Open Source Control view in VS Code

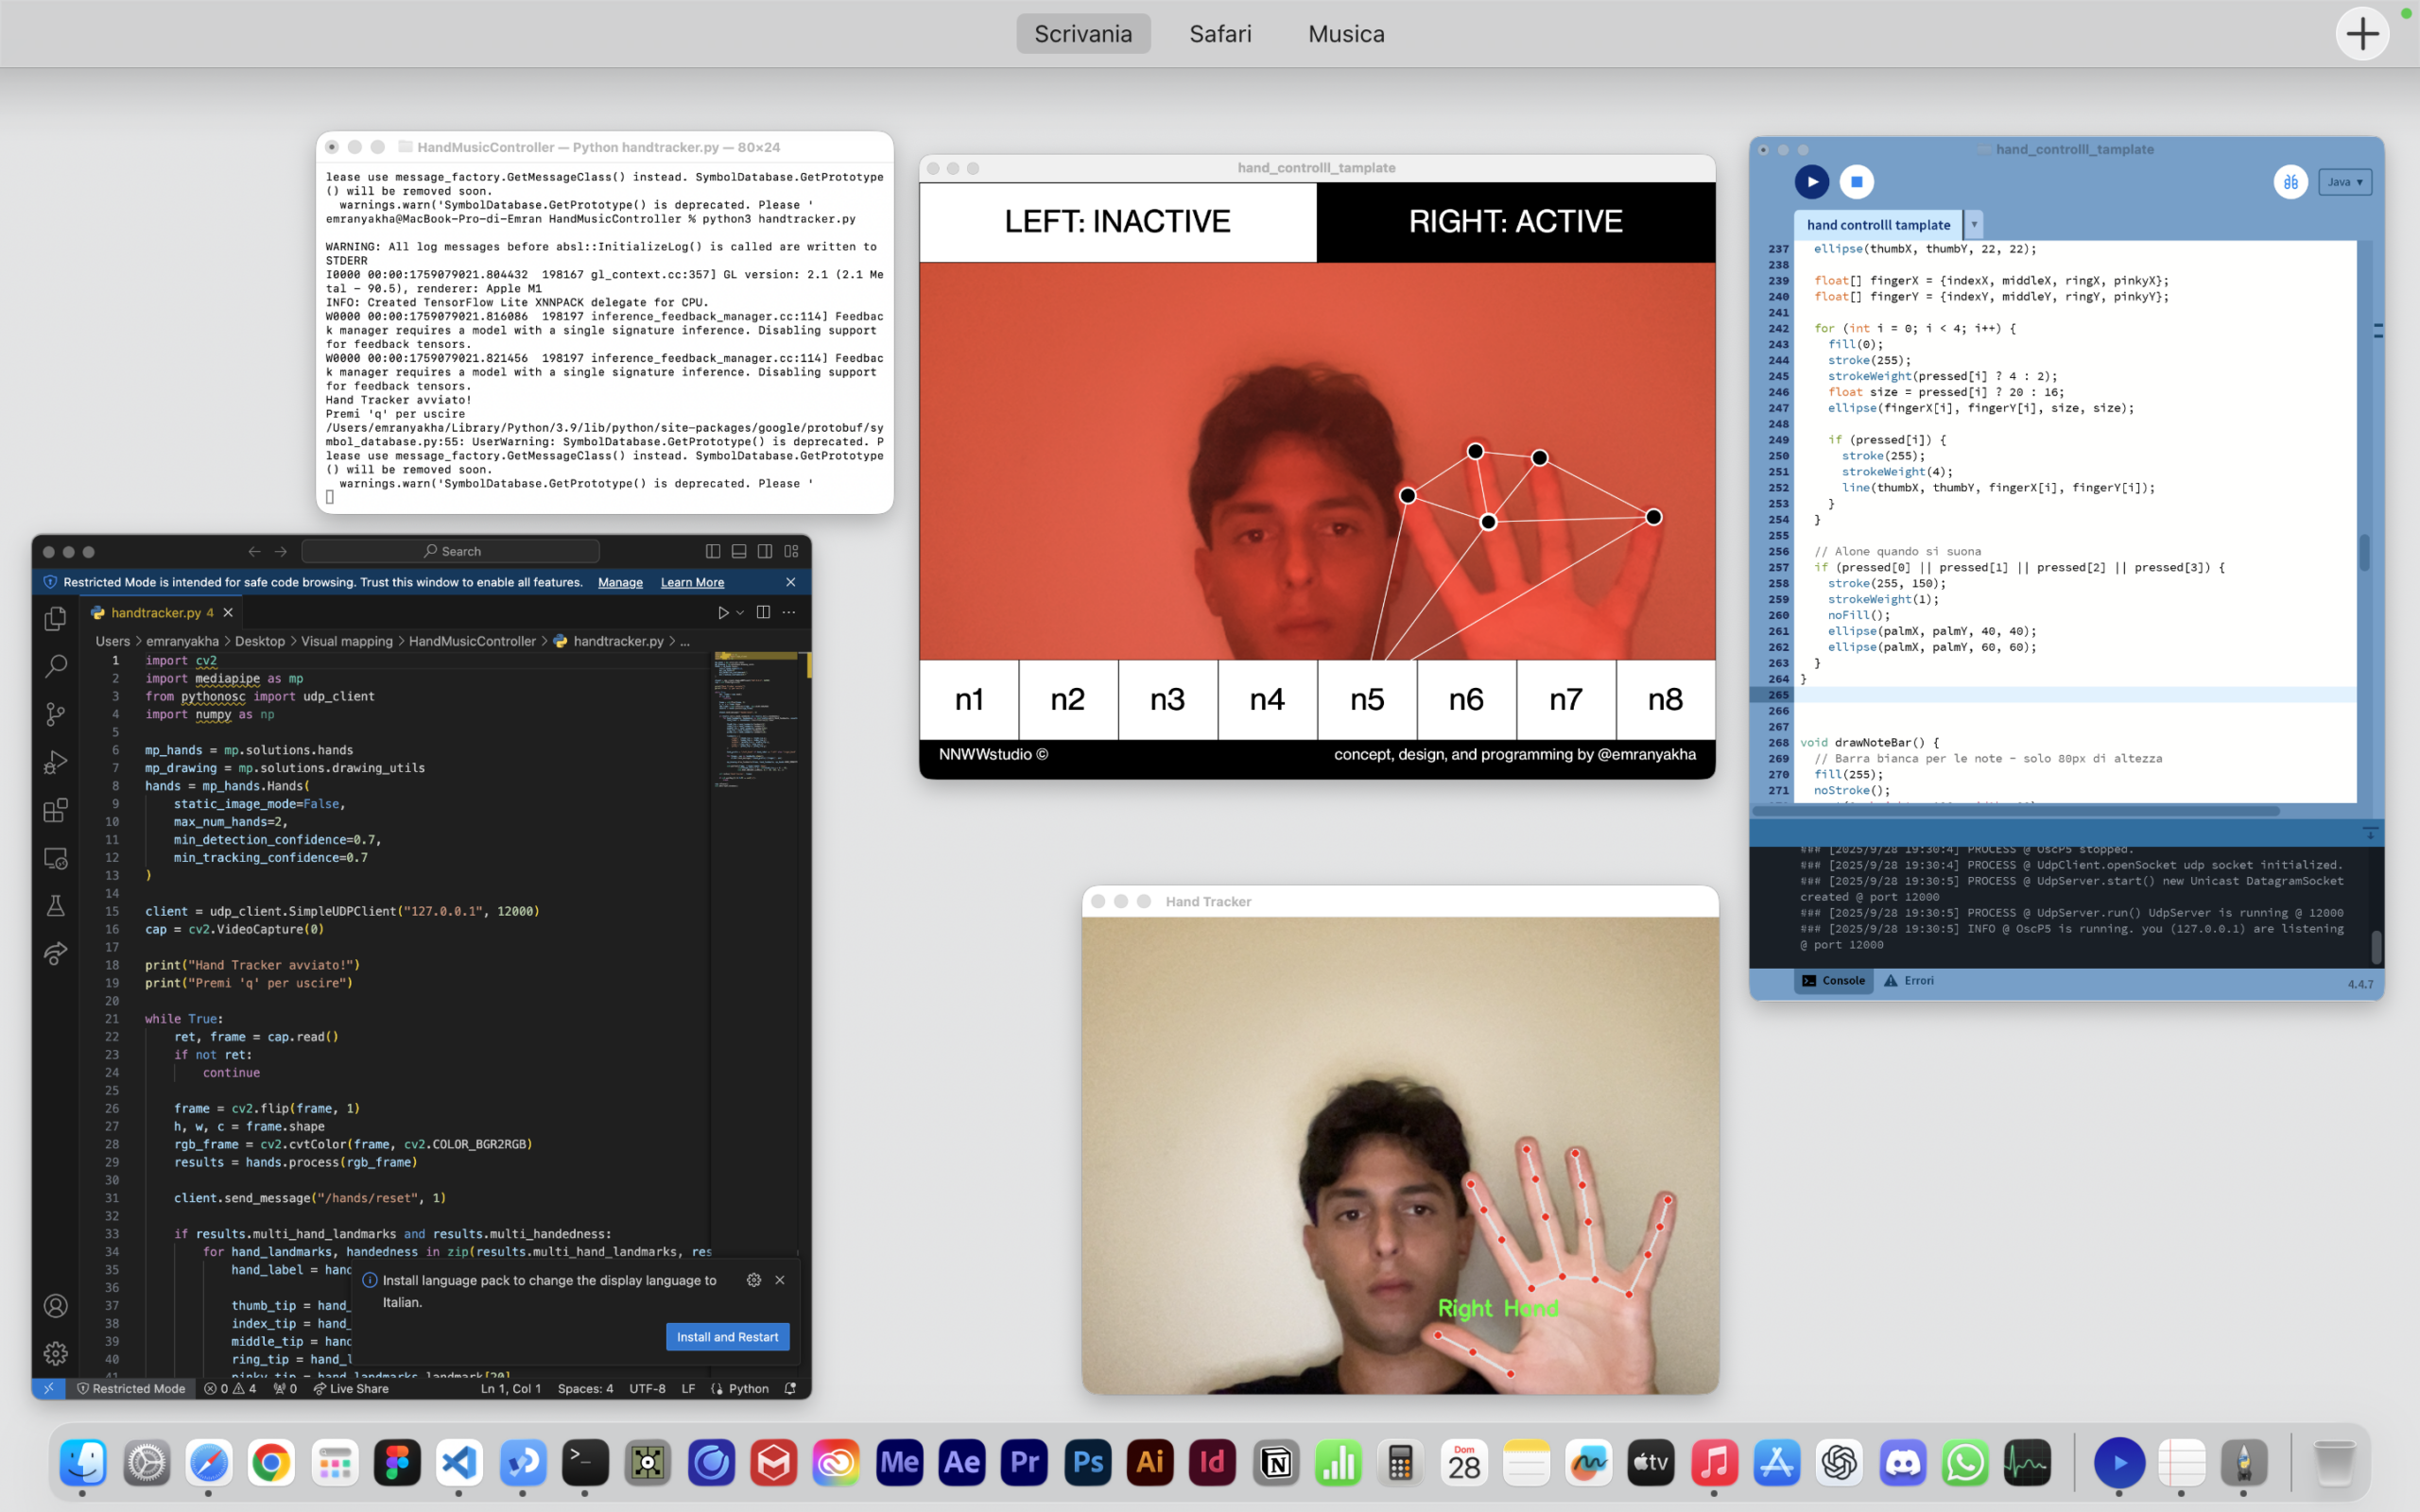tap(56, 713)
